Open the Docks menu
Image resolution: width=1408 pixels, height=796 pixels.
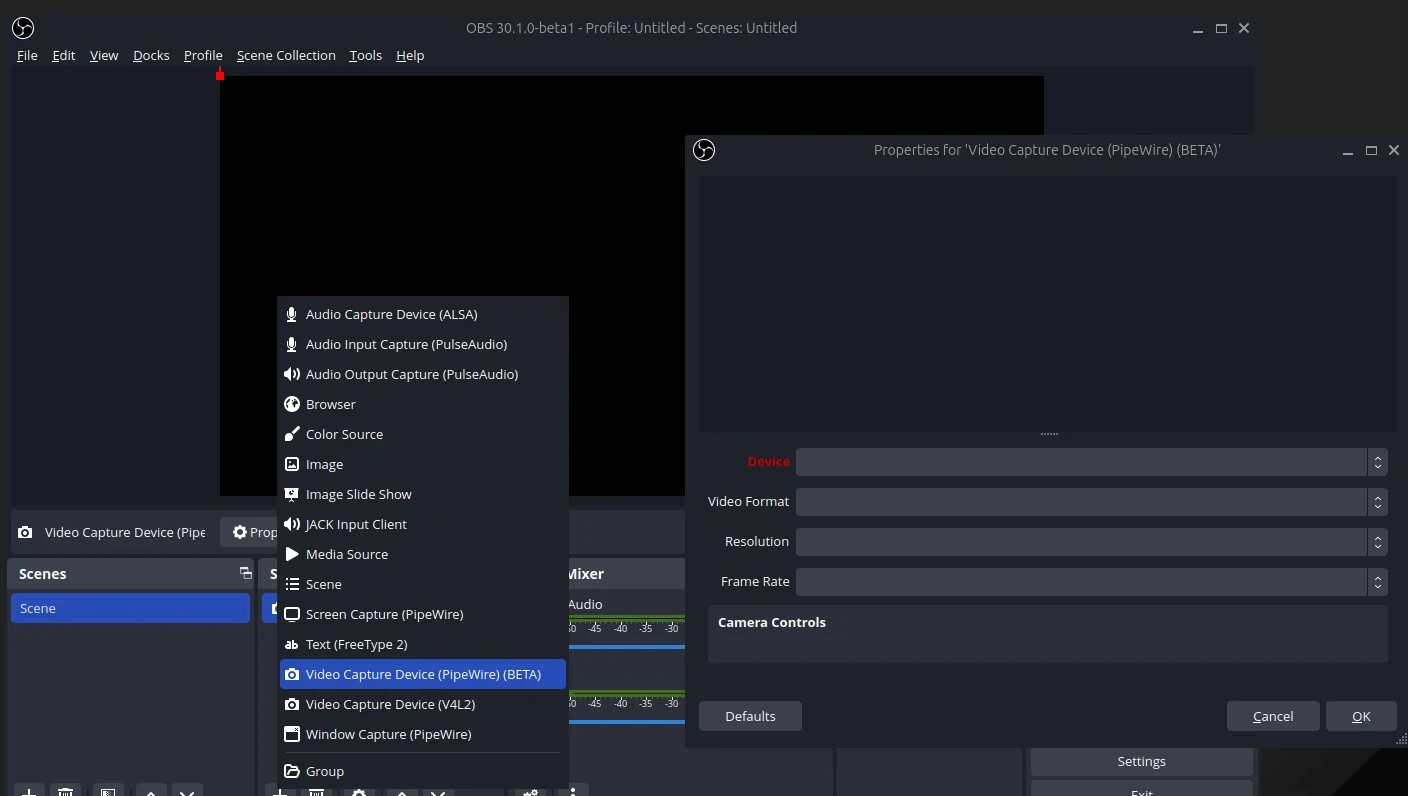tap(151, 55)
